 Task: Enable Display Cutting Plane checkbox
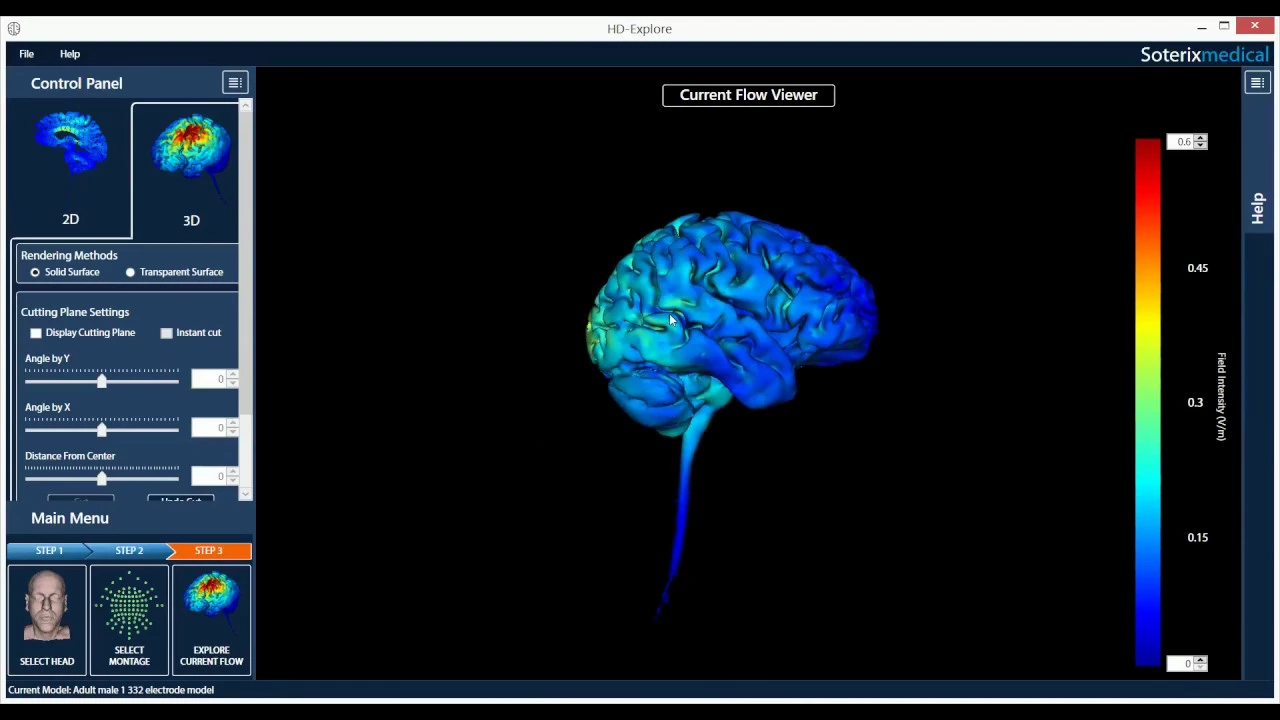point(36,333)
